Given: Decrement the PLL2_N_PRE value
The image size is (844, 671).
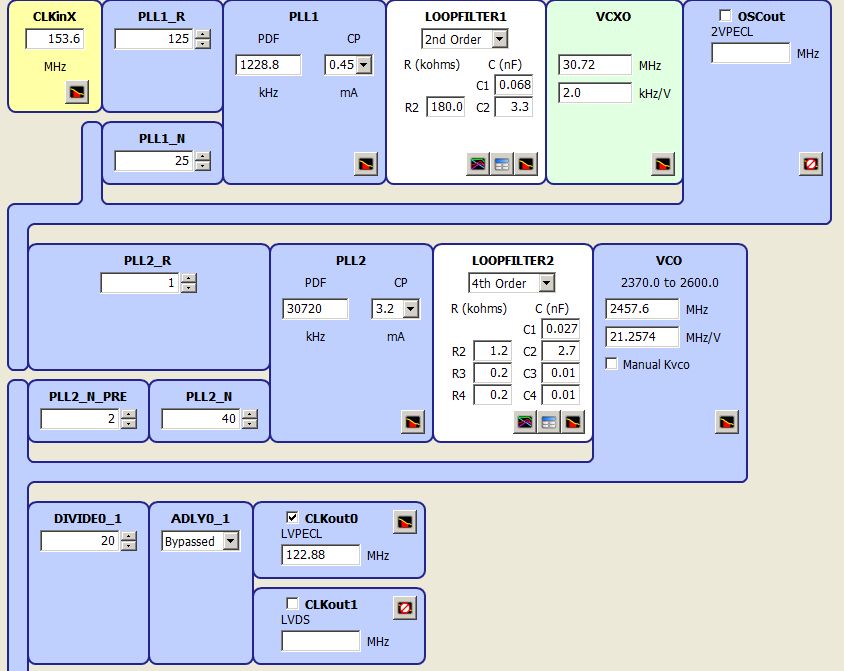Looking at the screenshot, I should click(128, 423).
